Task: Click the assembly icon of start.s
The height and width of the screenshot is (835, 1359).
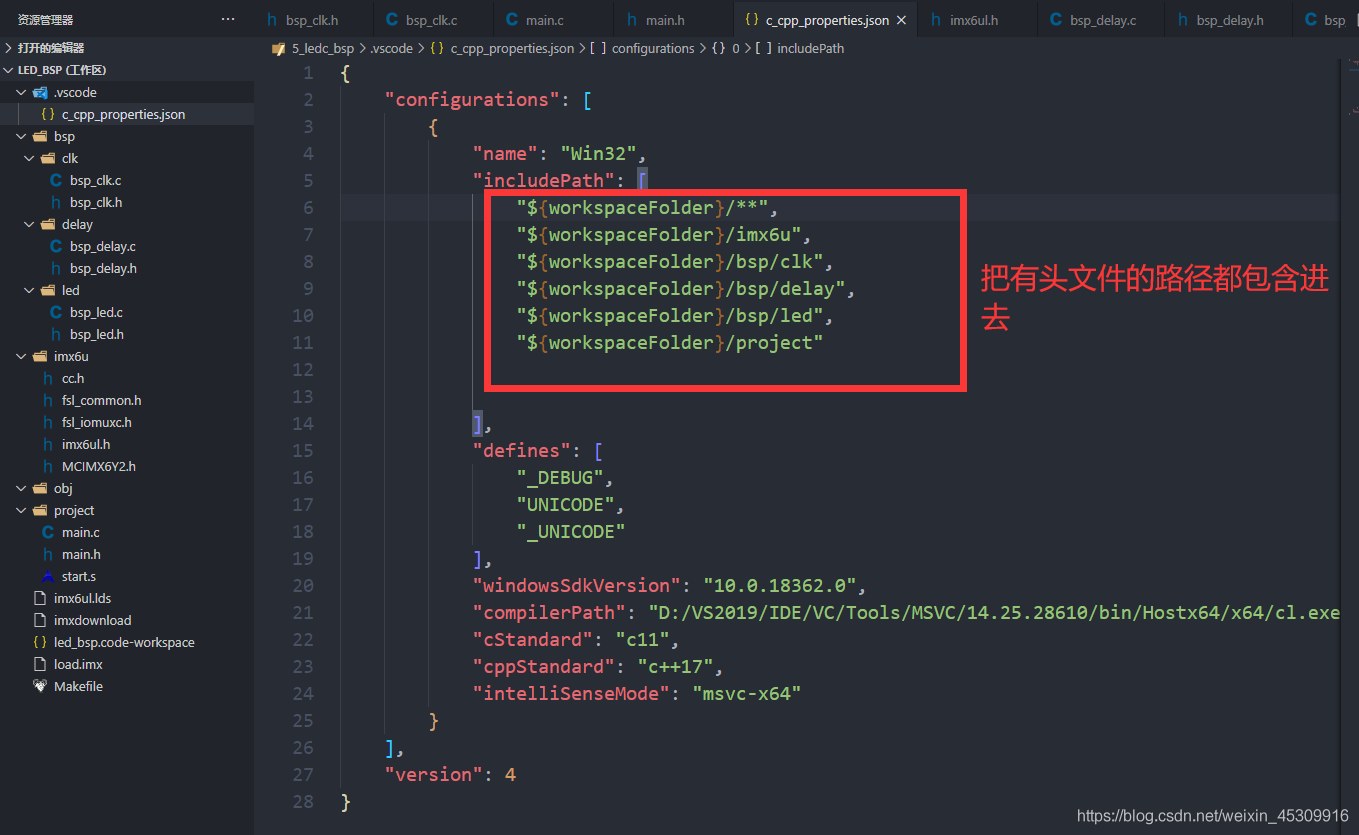Action: point(48,576)
